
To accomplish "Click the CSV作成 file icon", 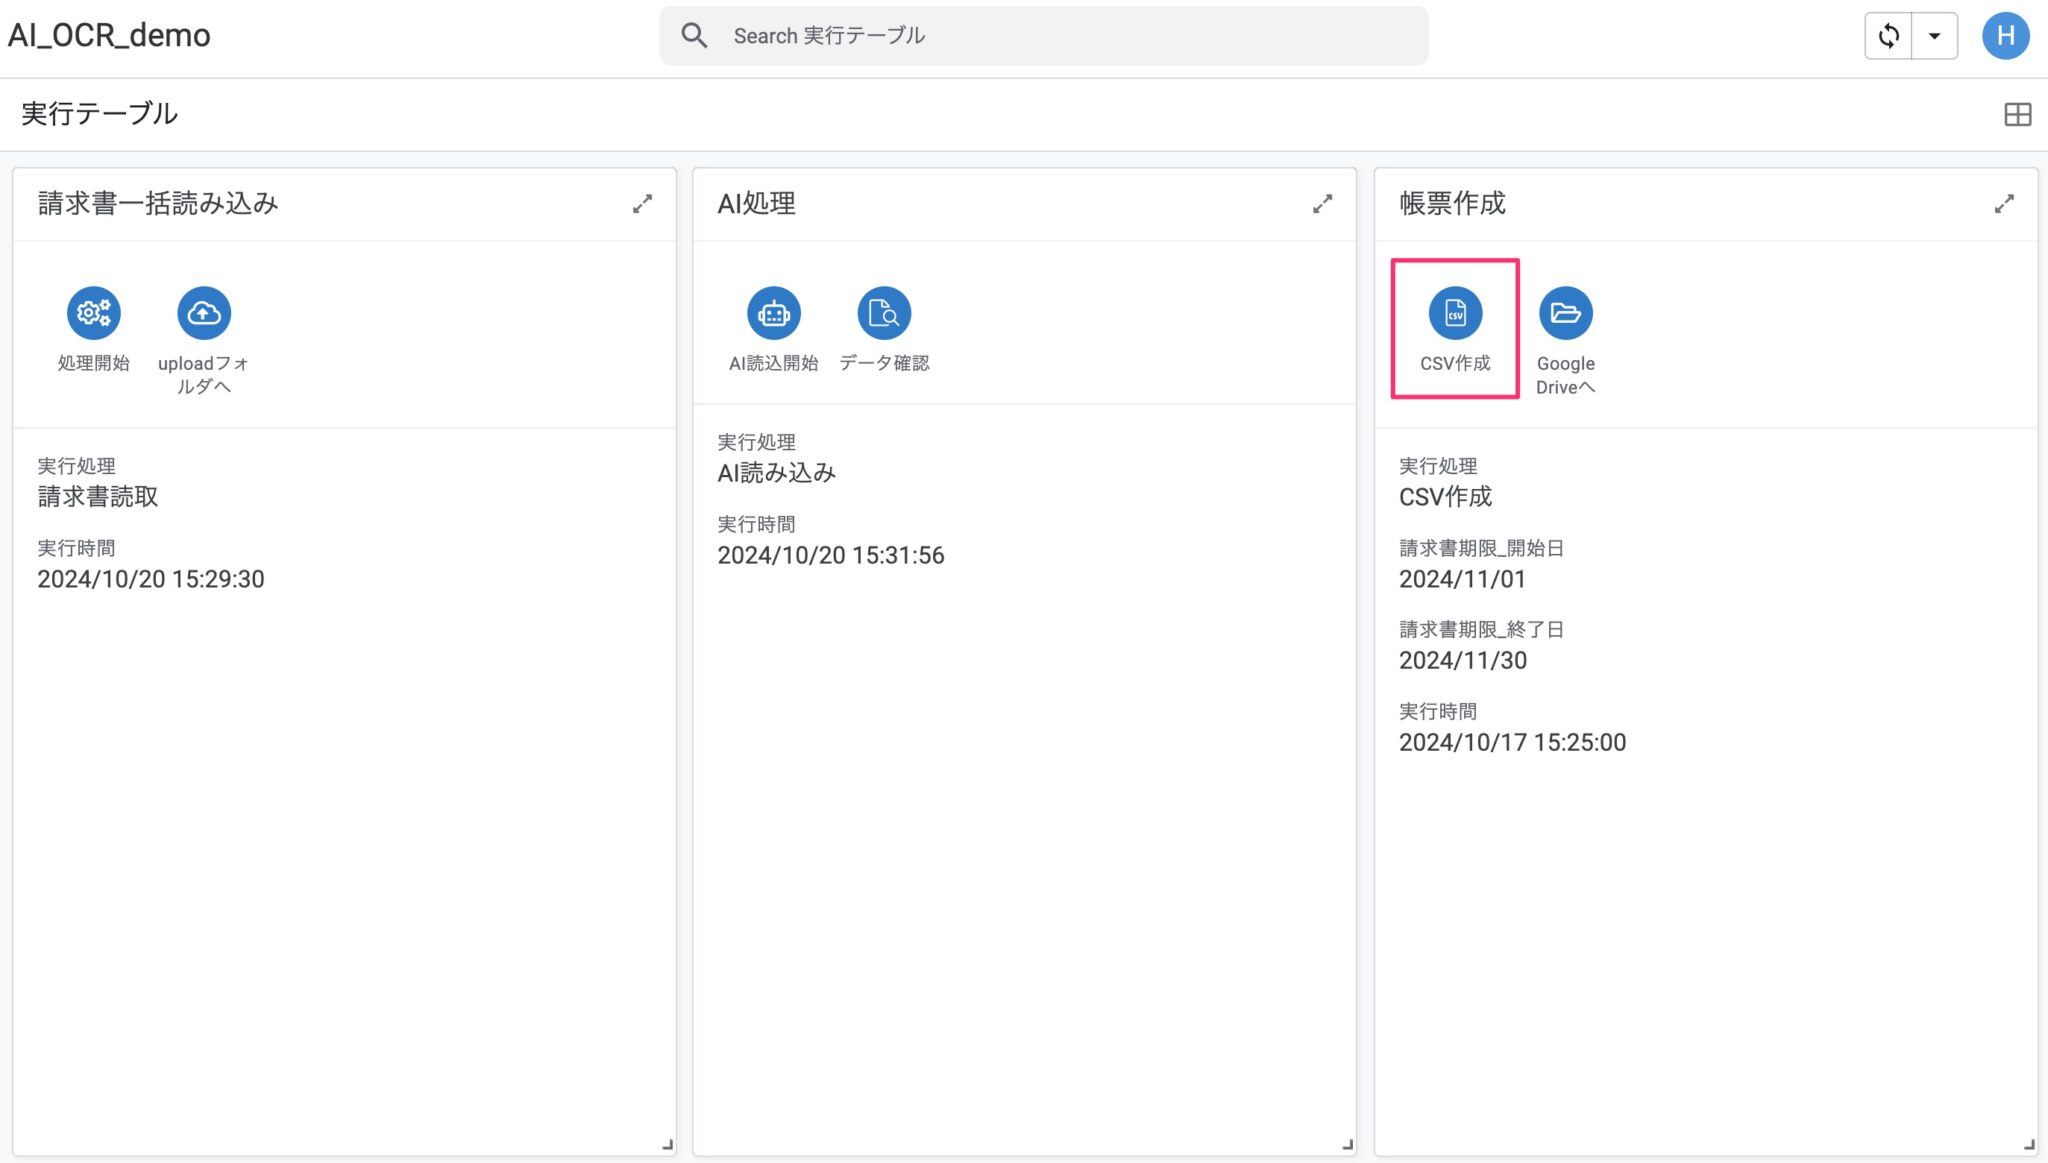I will tap(1455, 313).
